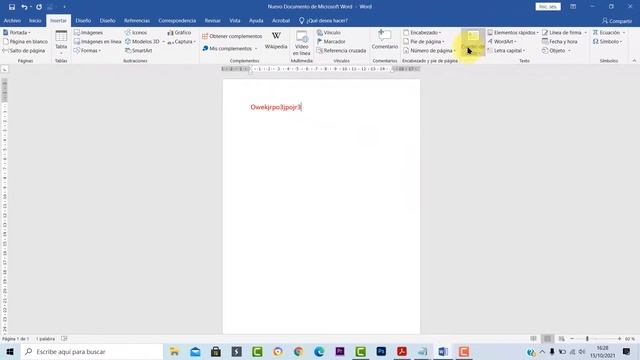Expand the WordArt gallery

pyautogui.click(x=502, y=42)
